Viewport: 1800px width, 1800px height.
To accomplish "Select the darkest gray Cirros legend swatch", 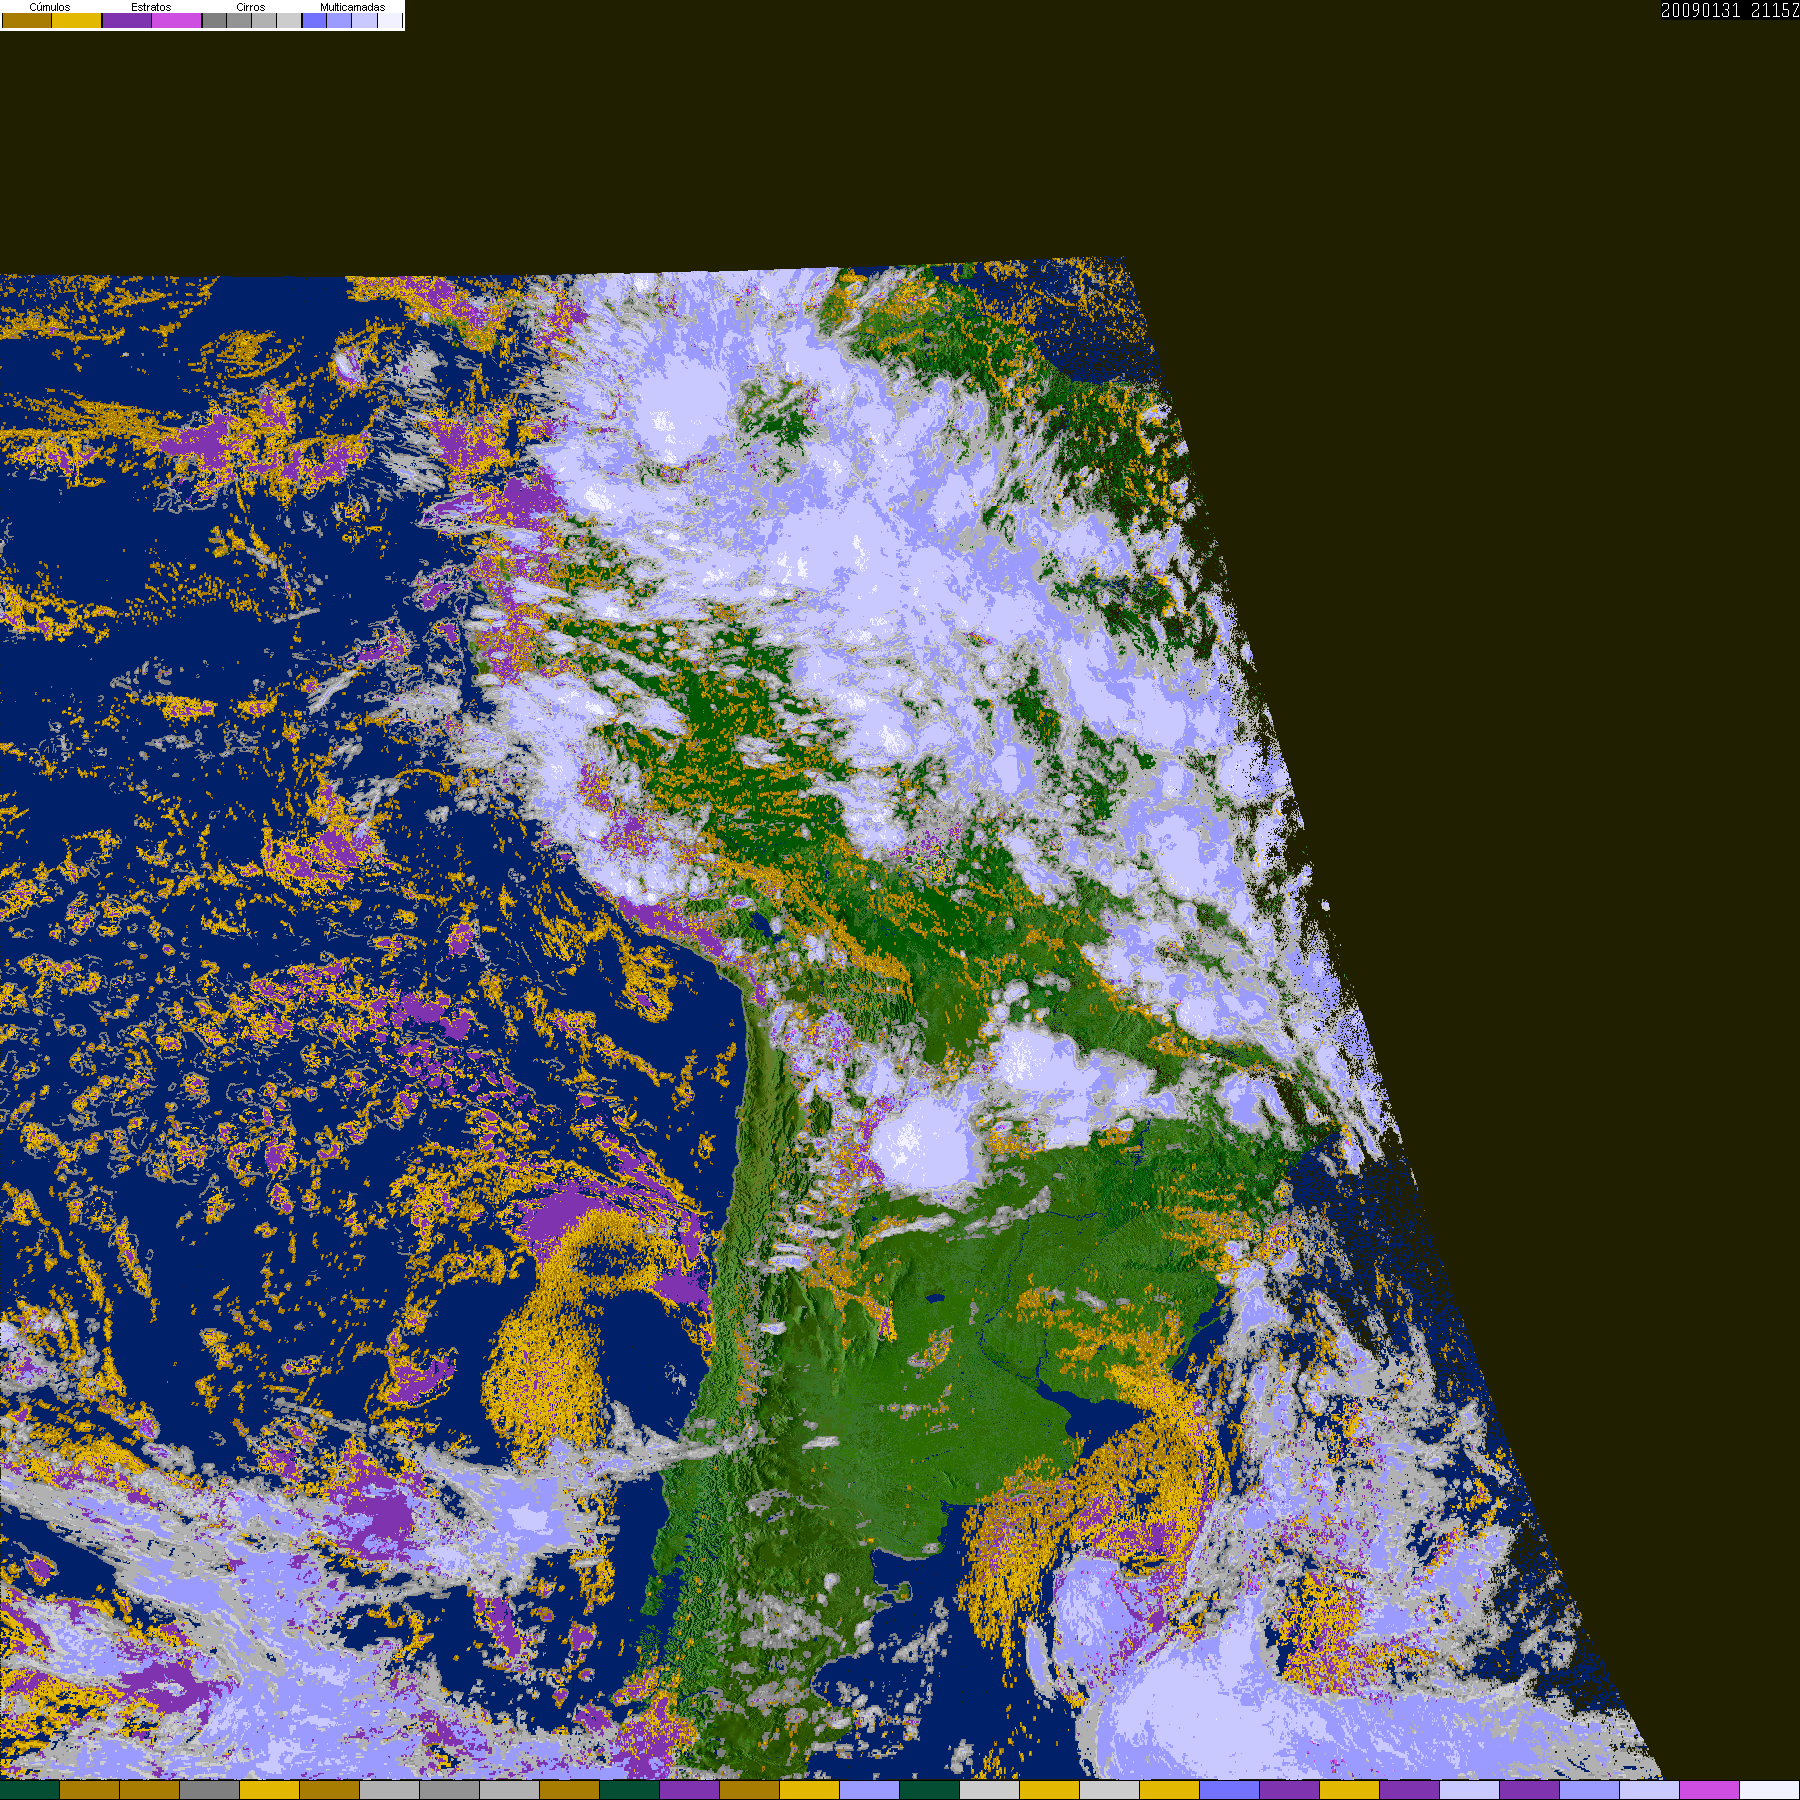I will 215,20.
